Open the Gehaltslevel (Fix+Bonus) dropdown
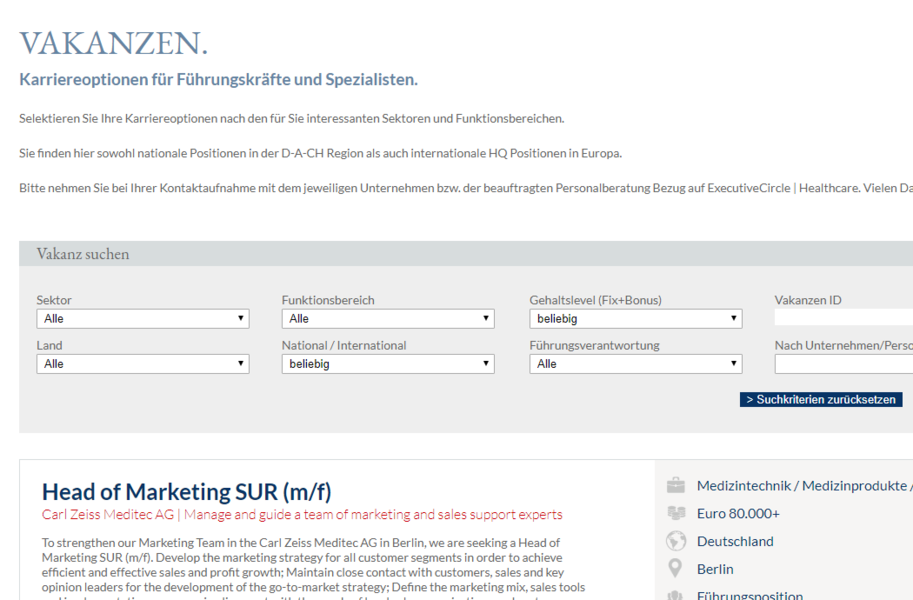 pyautogui.click(x=635, y=319)
